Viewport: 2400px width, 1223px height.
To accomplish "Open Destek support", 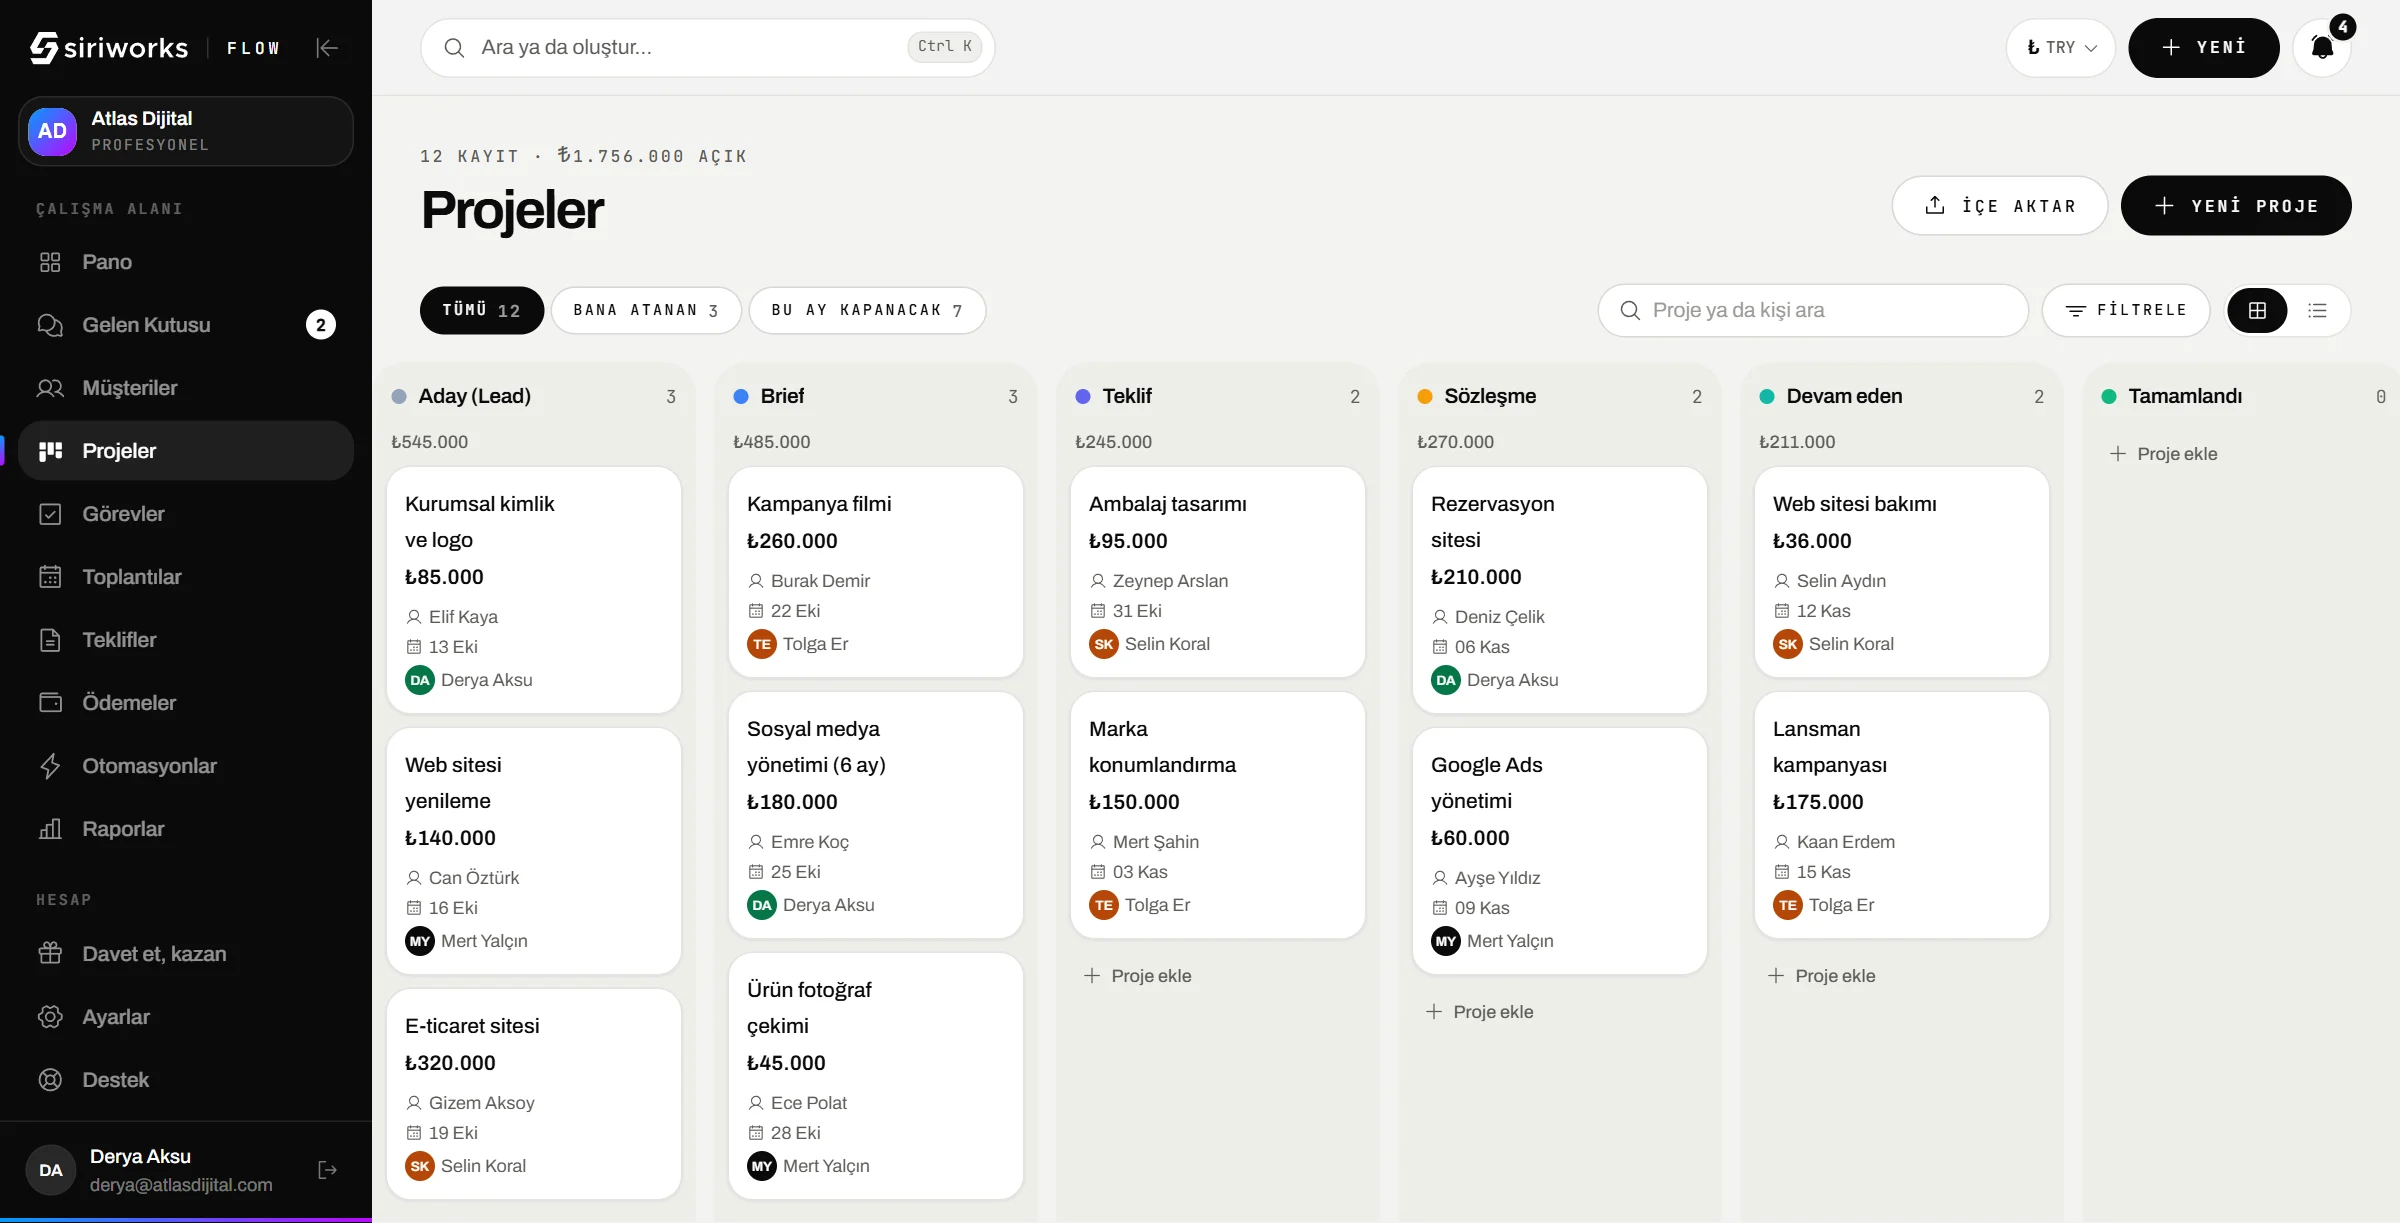I will 186,1080.
